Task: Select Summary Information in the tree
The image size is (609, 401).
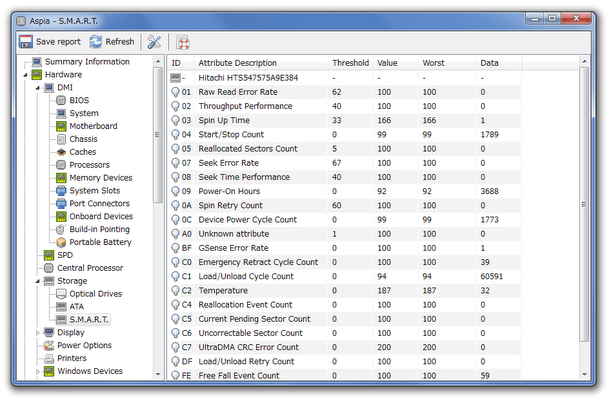Action: [87, 62]
